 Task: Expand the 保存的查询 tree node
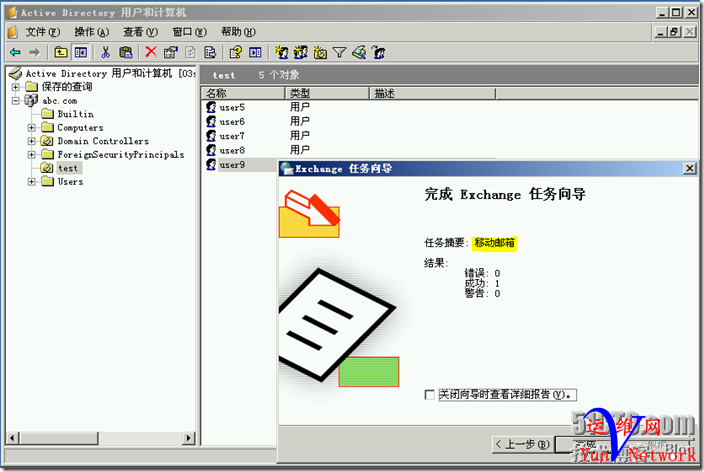tap(16, 87)
